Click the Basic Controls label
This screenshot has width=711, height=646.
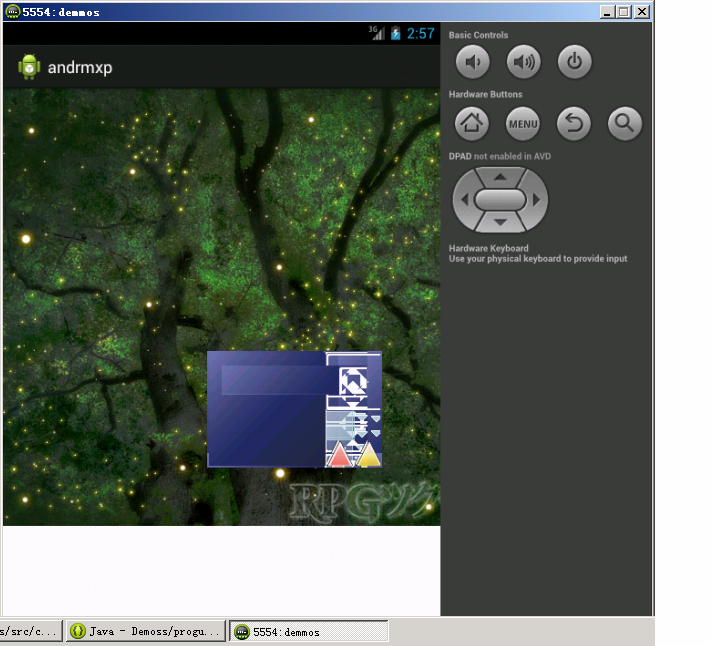pos(478,35)
